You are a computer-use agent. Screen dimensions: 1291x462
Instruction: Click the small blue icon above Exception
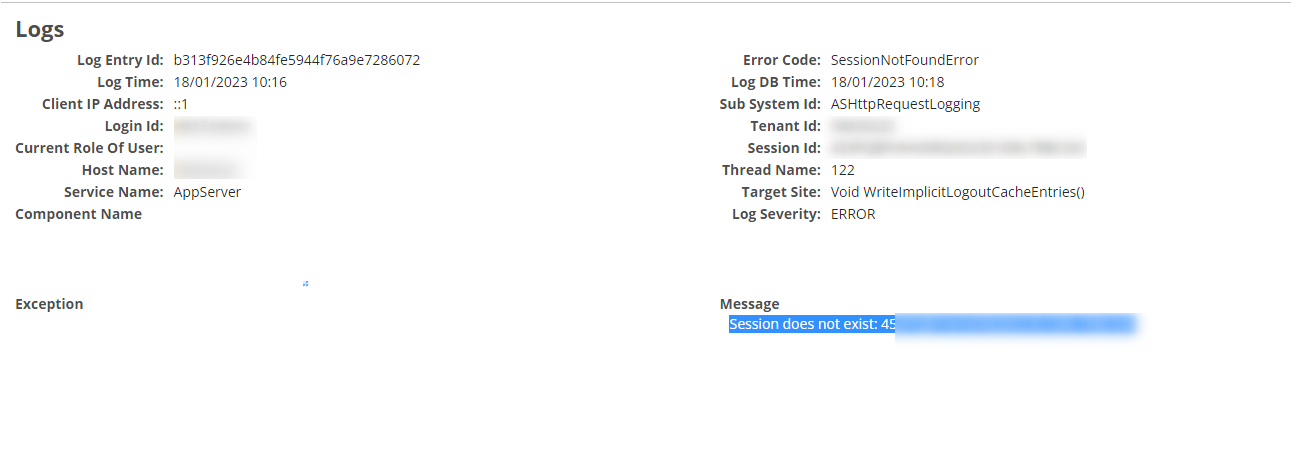(x=305, y=284)
